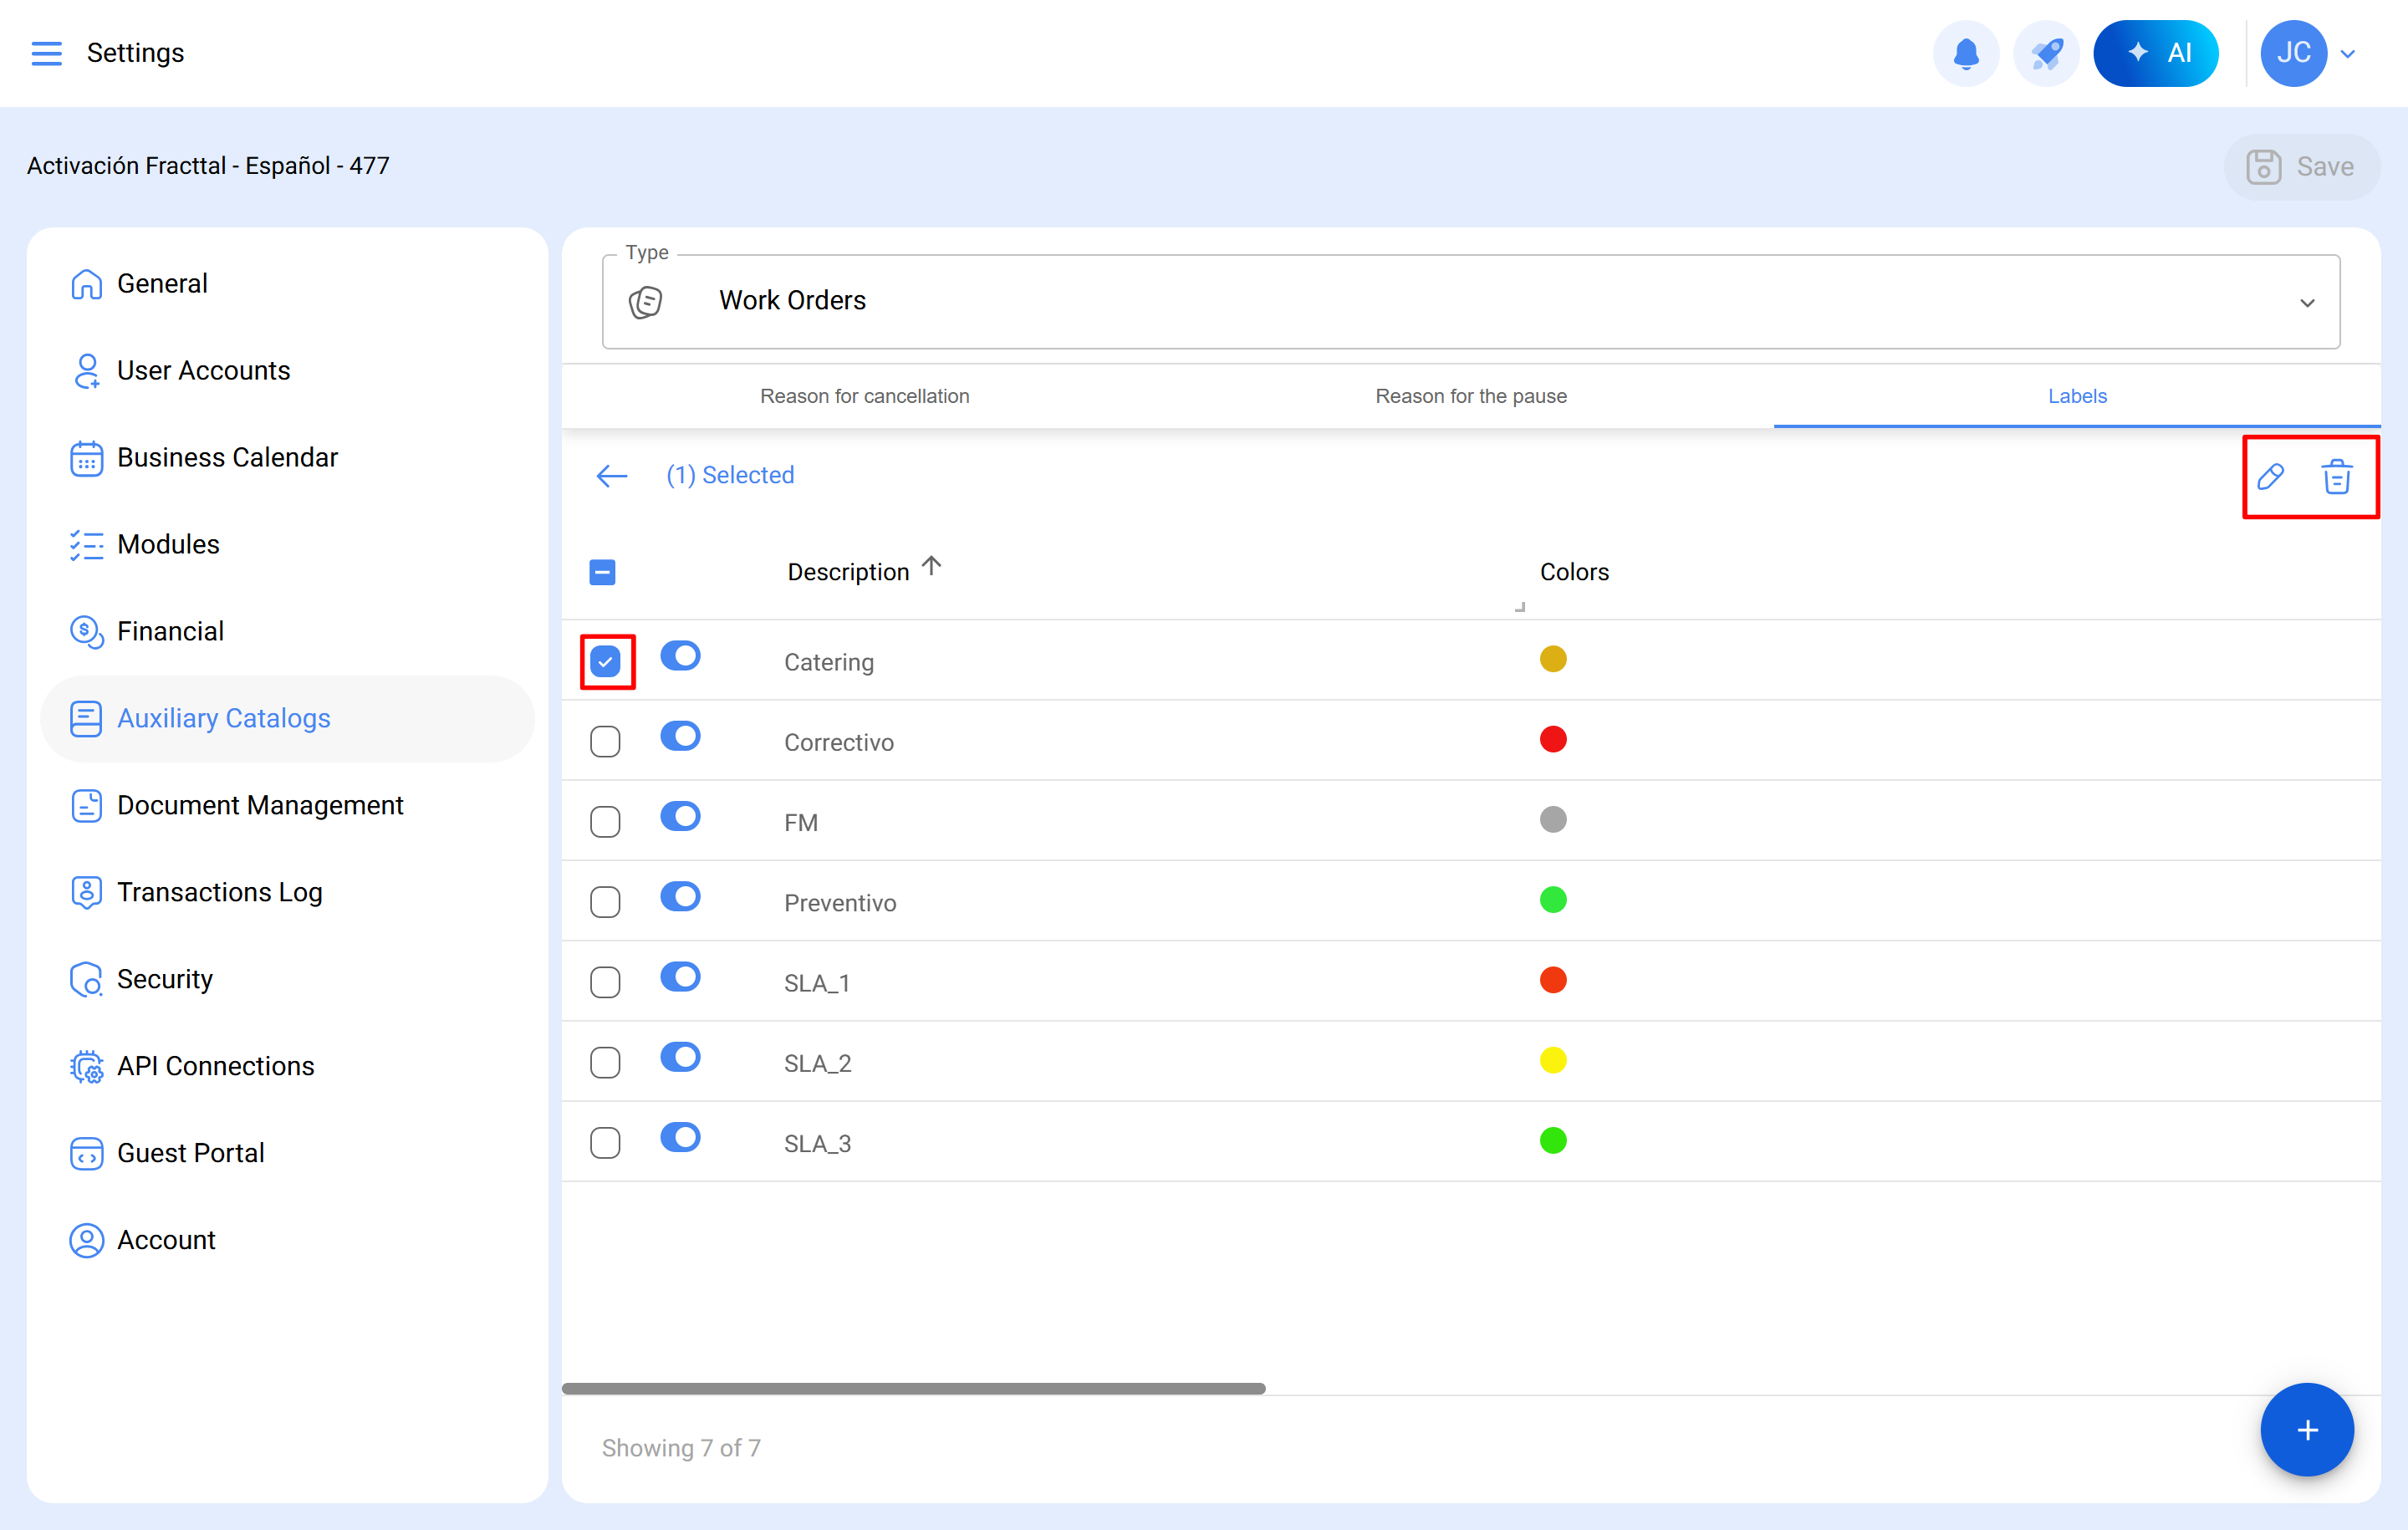Open Security settings section
This screenshot has height=1530, width=2408.
click(165, 979)
